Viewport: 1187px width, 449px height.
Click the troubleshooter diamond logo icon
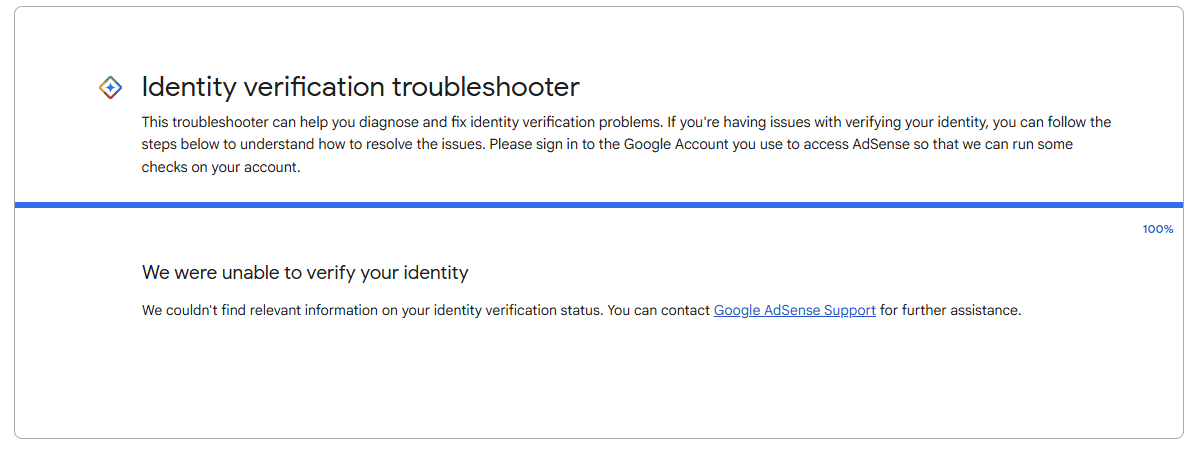(x=111, y=88)
